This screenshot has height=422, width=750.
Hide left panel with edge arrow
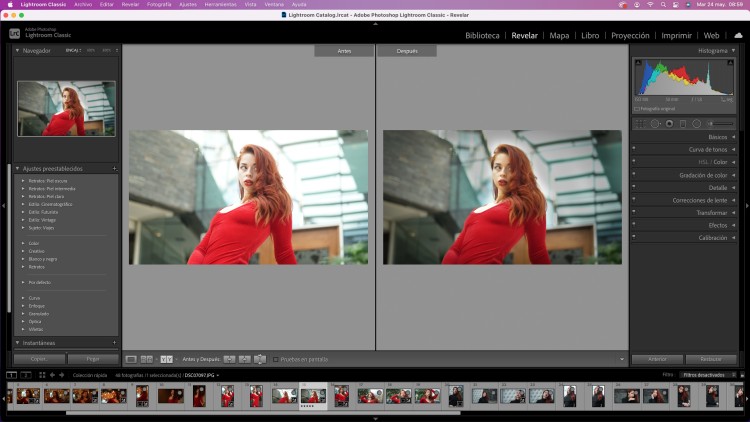tap(3, 206)
